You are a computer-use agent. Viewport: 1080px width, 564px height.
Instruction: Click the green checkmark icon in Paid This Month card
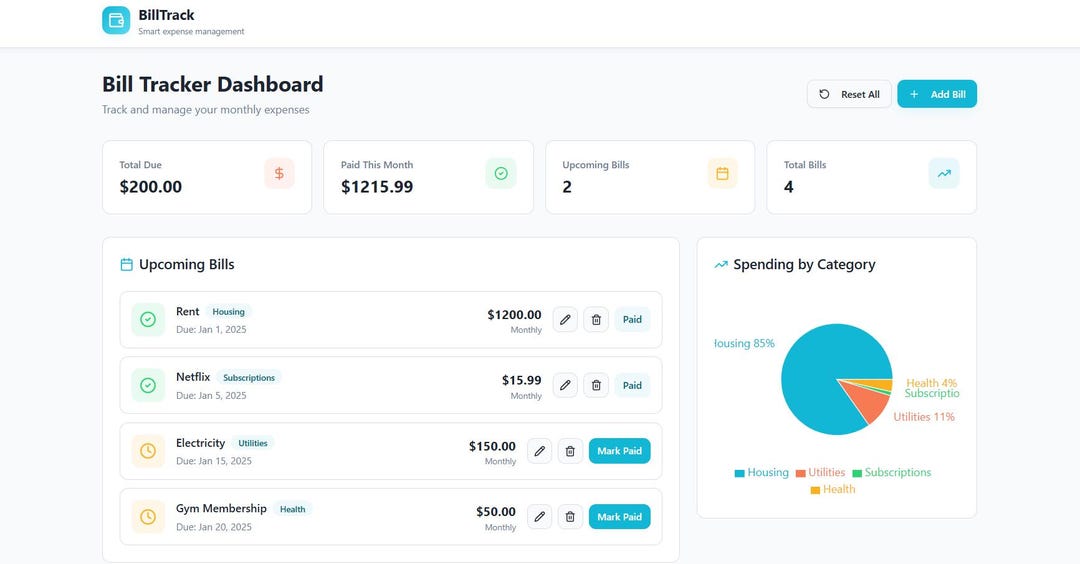click(x=501, y=174)
